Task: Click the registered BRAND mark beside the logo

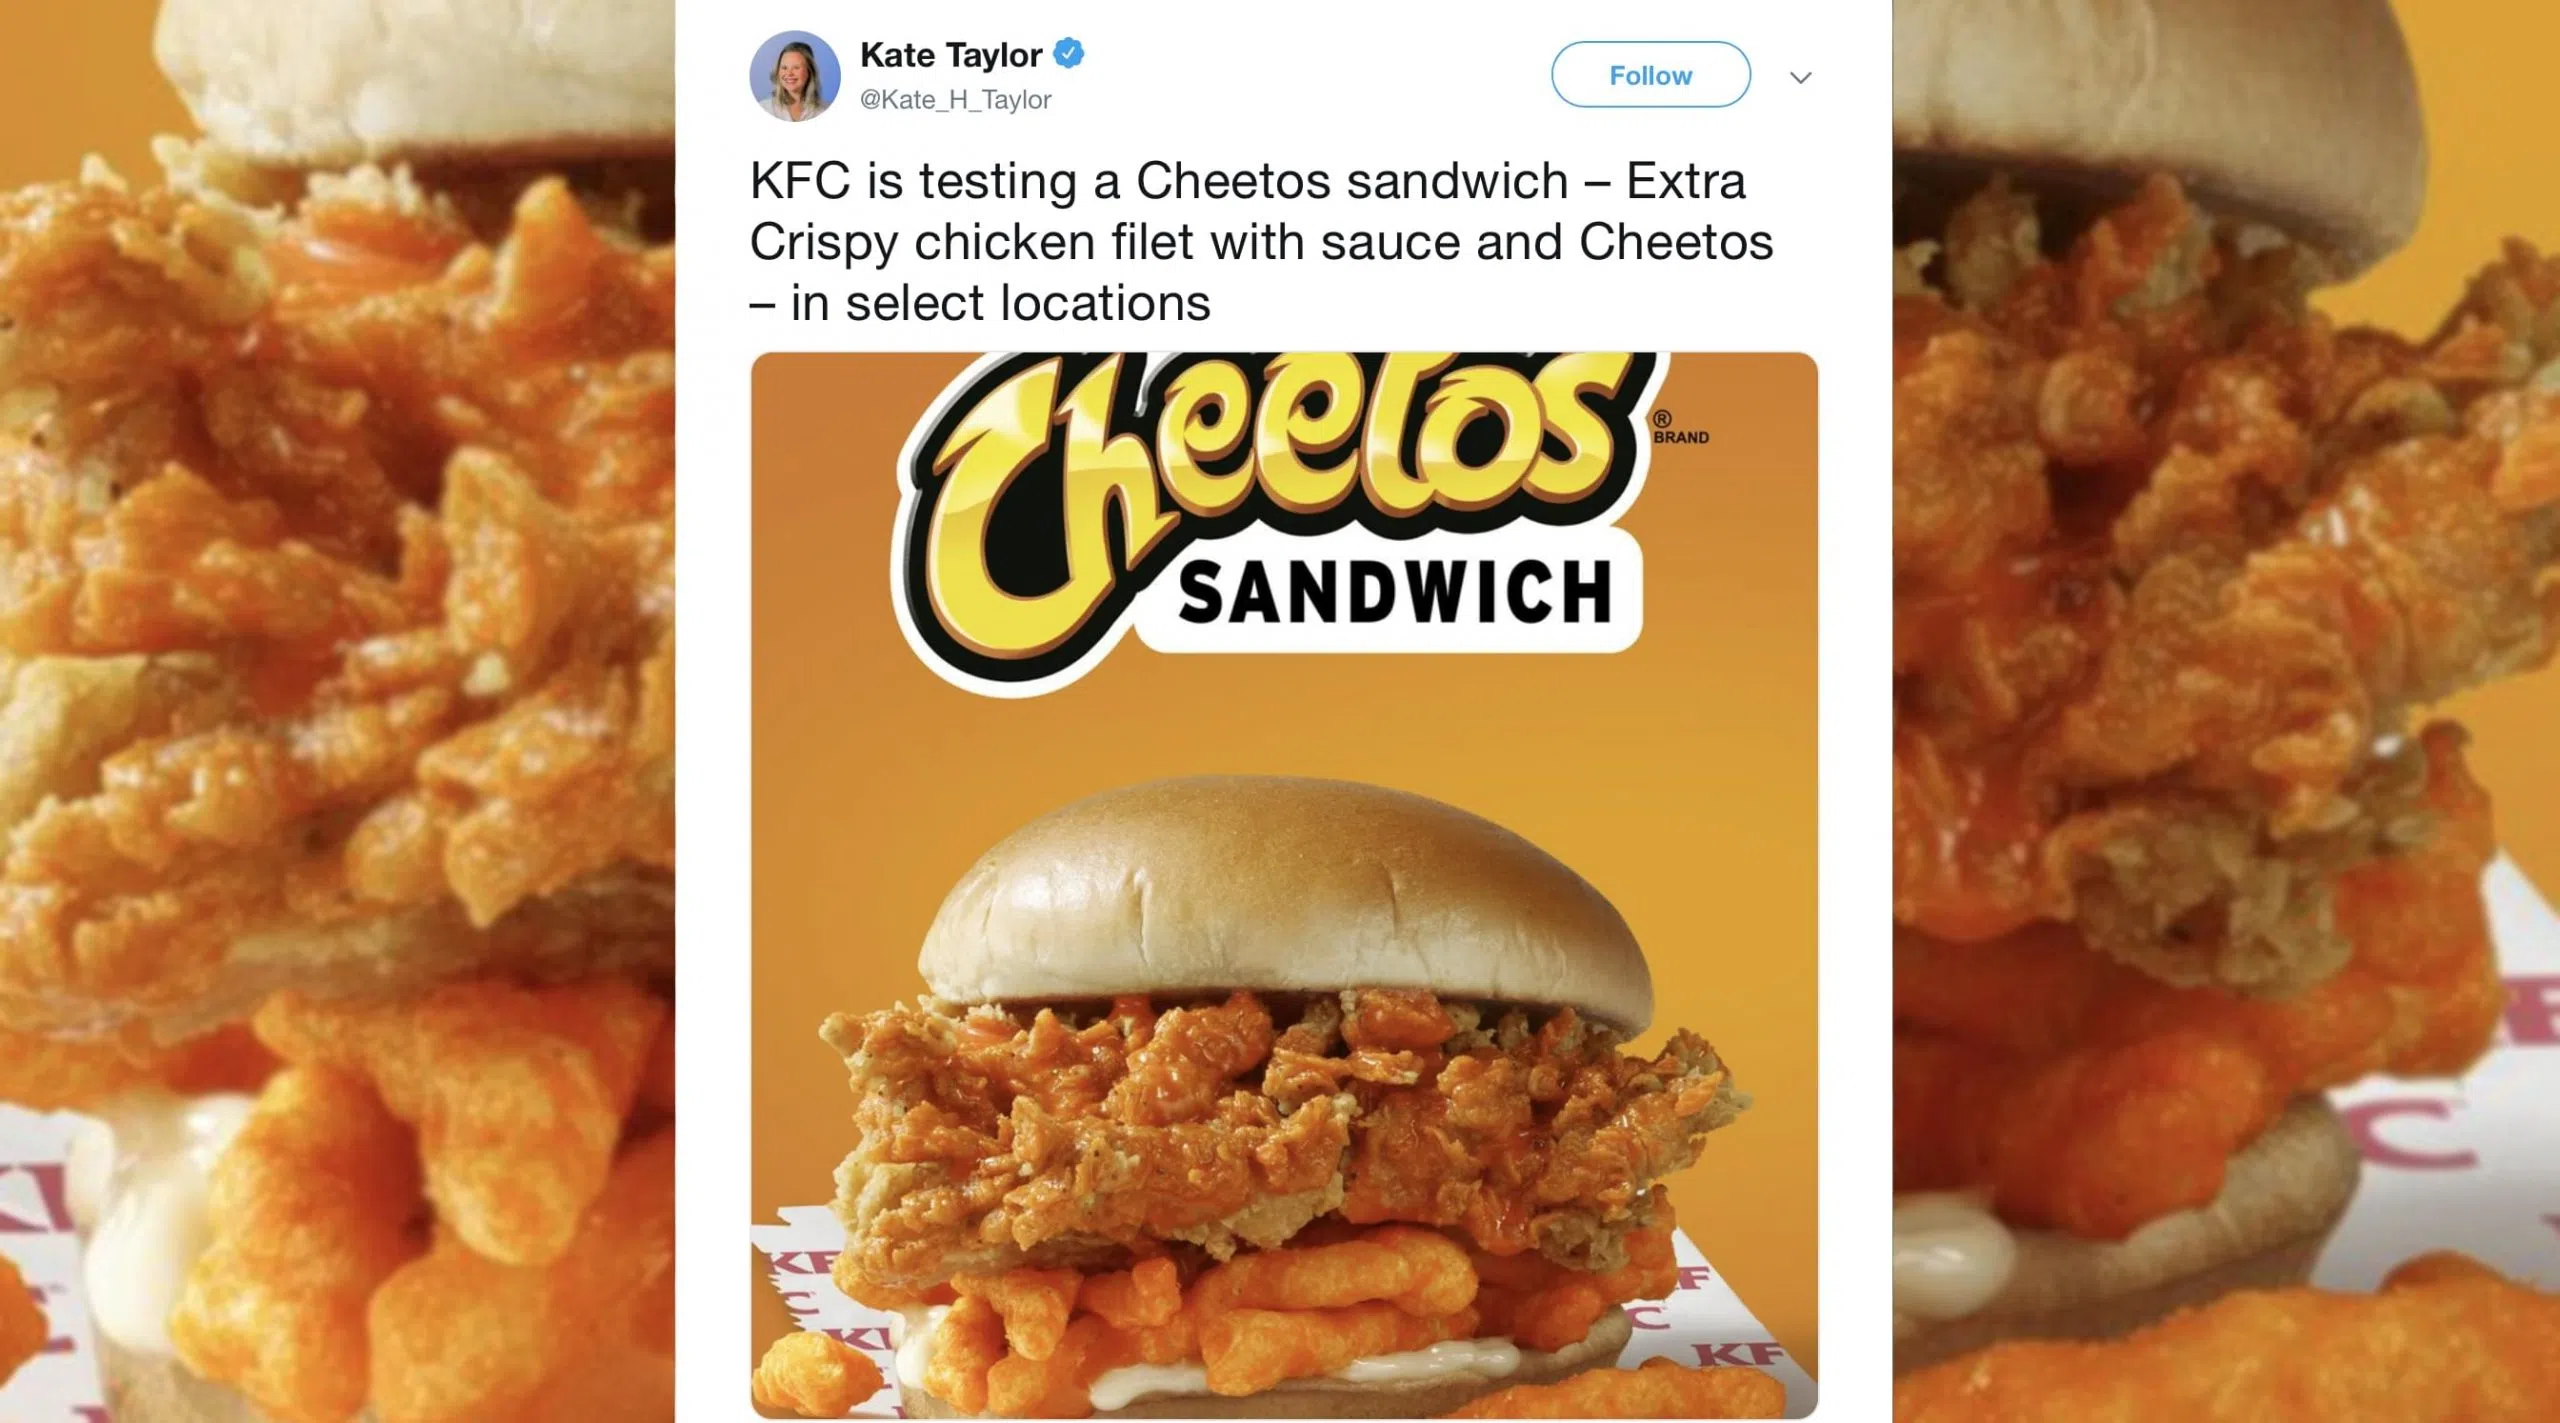Action: 1679,428
